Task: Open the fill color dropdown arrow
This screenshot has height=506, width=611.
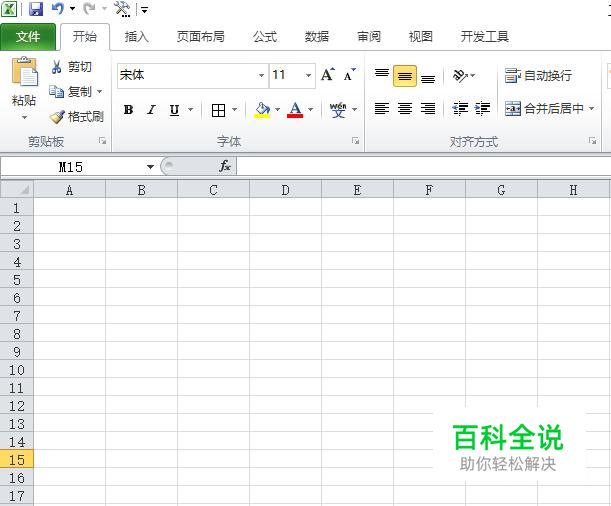Action: pos(277,109)
